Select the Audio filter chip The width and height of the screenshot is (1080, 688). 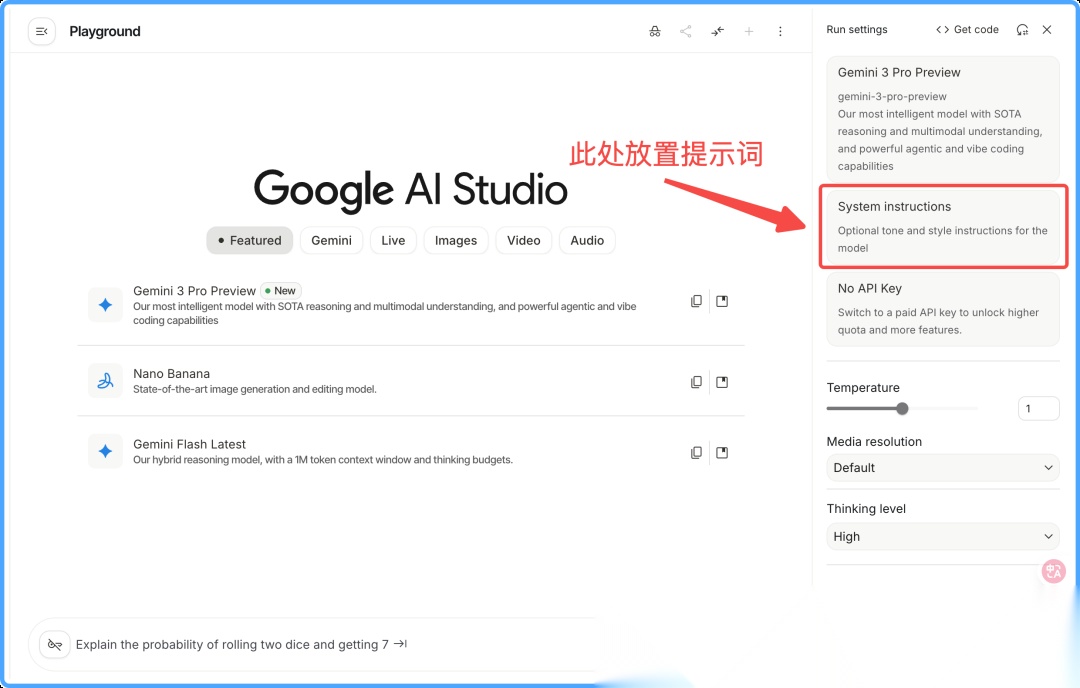[587, 240]
